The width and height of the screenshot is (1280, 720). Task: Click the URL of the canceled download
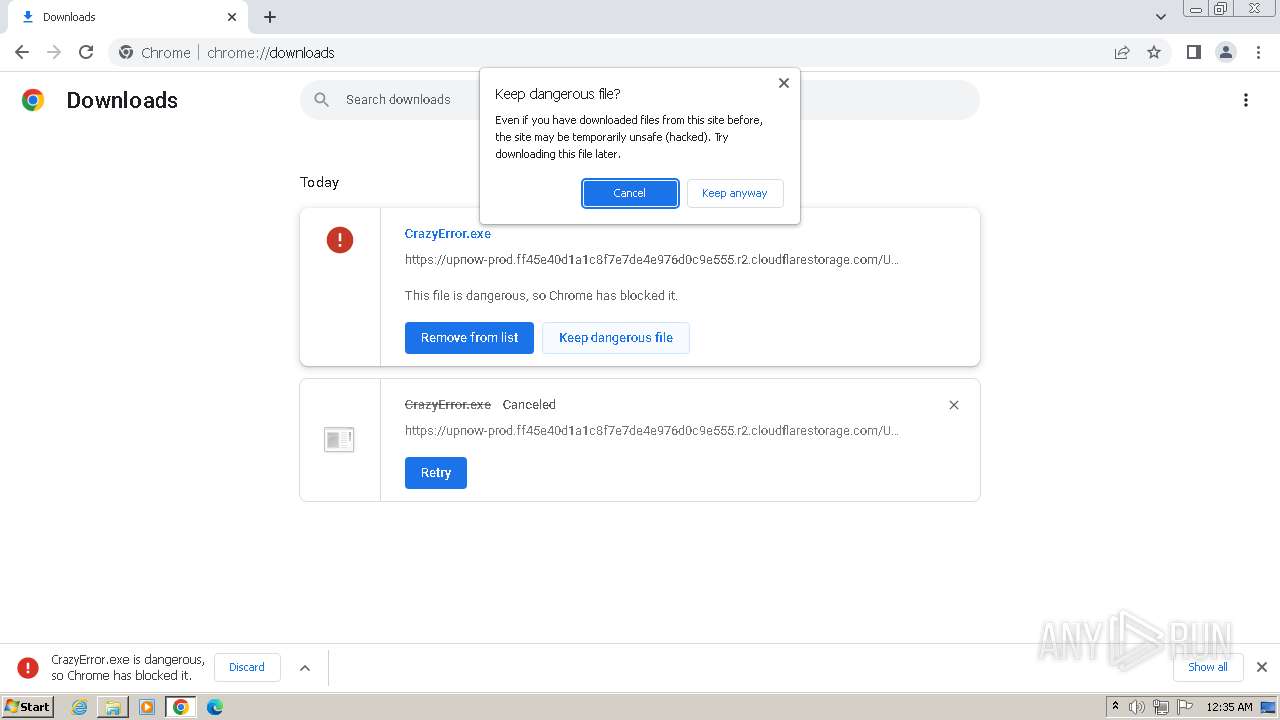point(652,431)
